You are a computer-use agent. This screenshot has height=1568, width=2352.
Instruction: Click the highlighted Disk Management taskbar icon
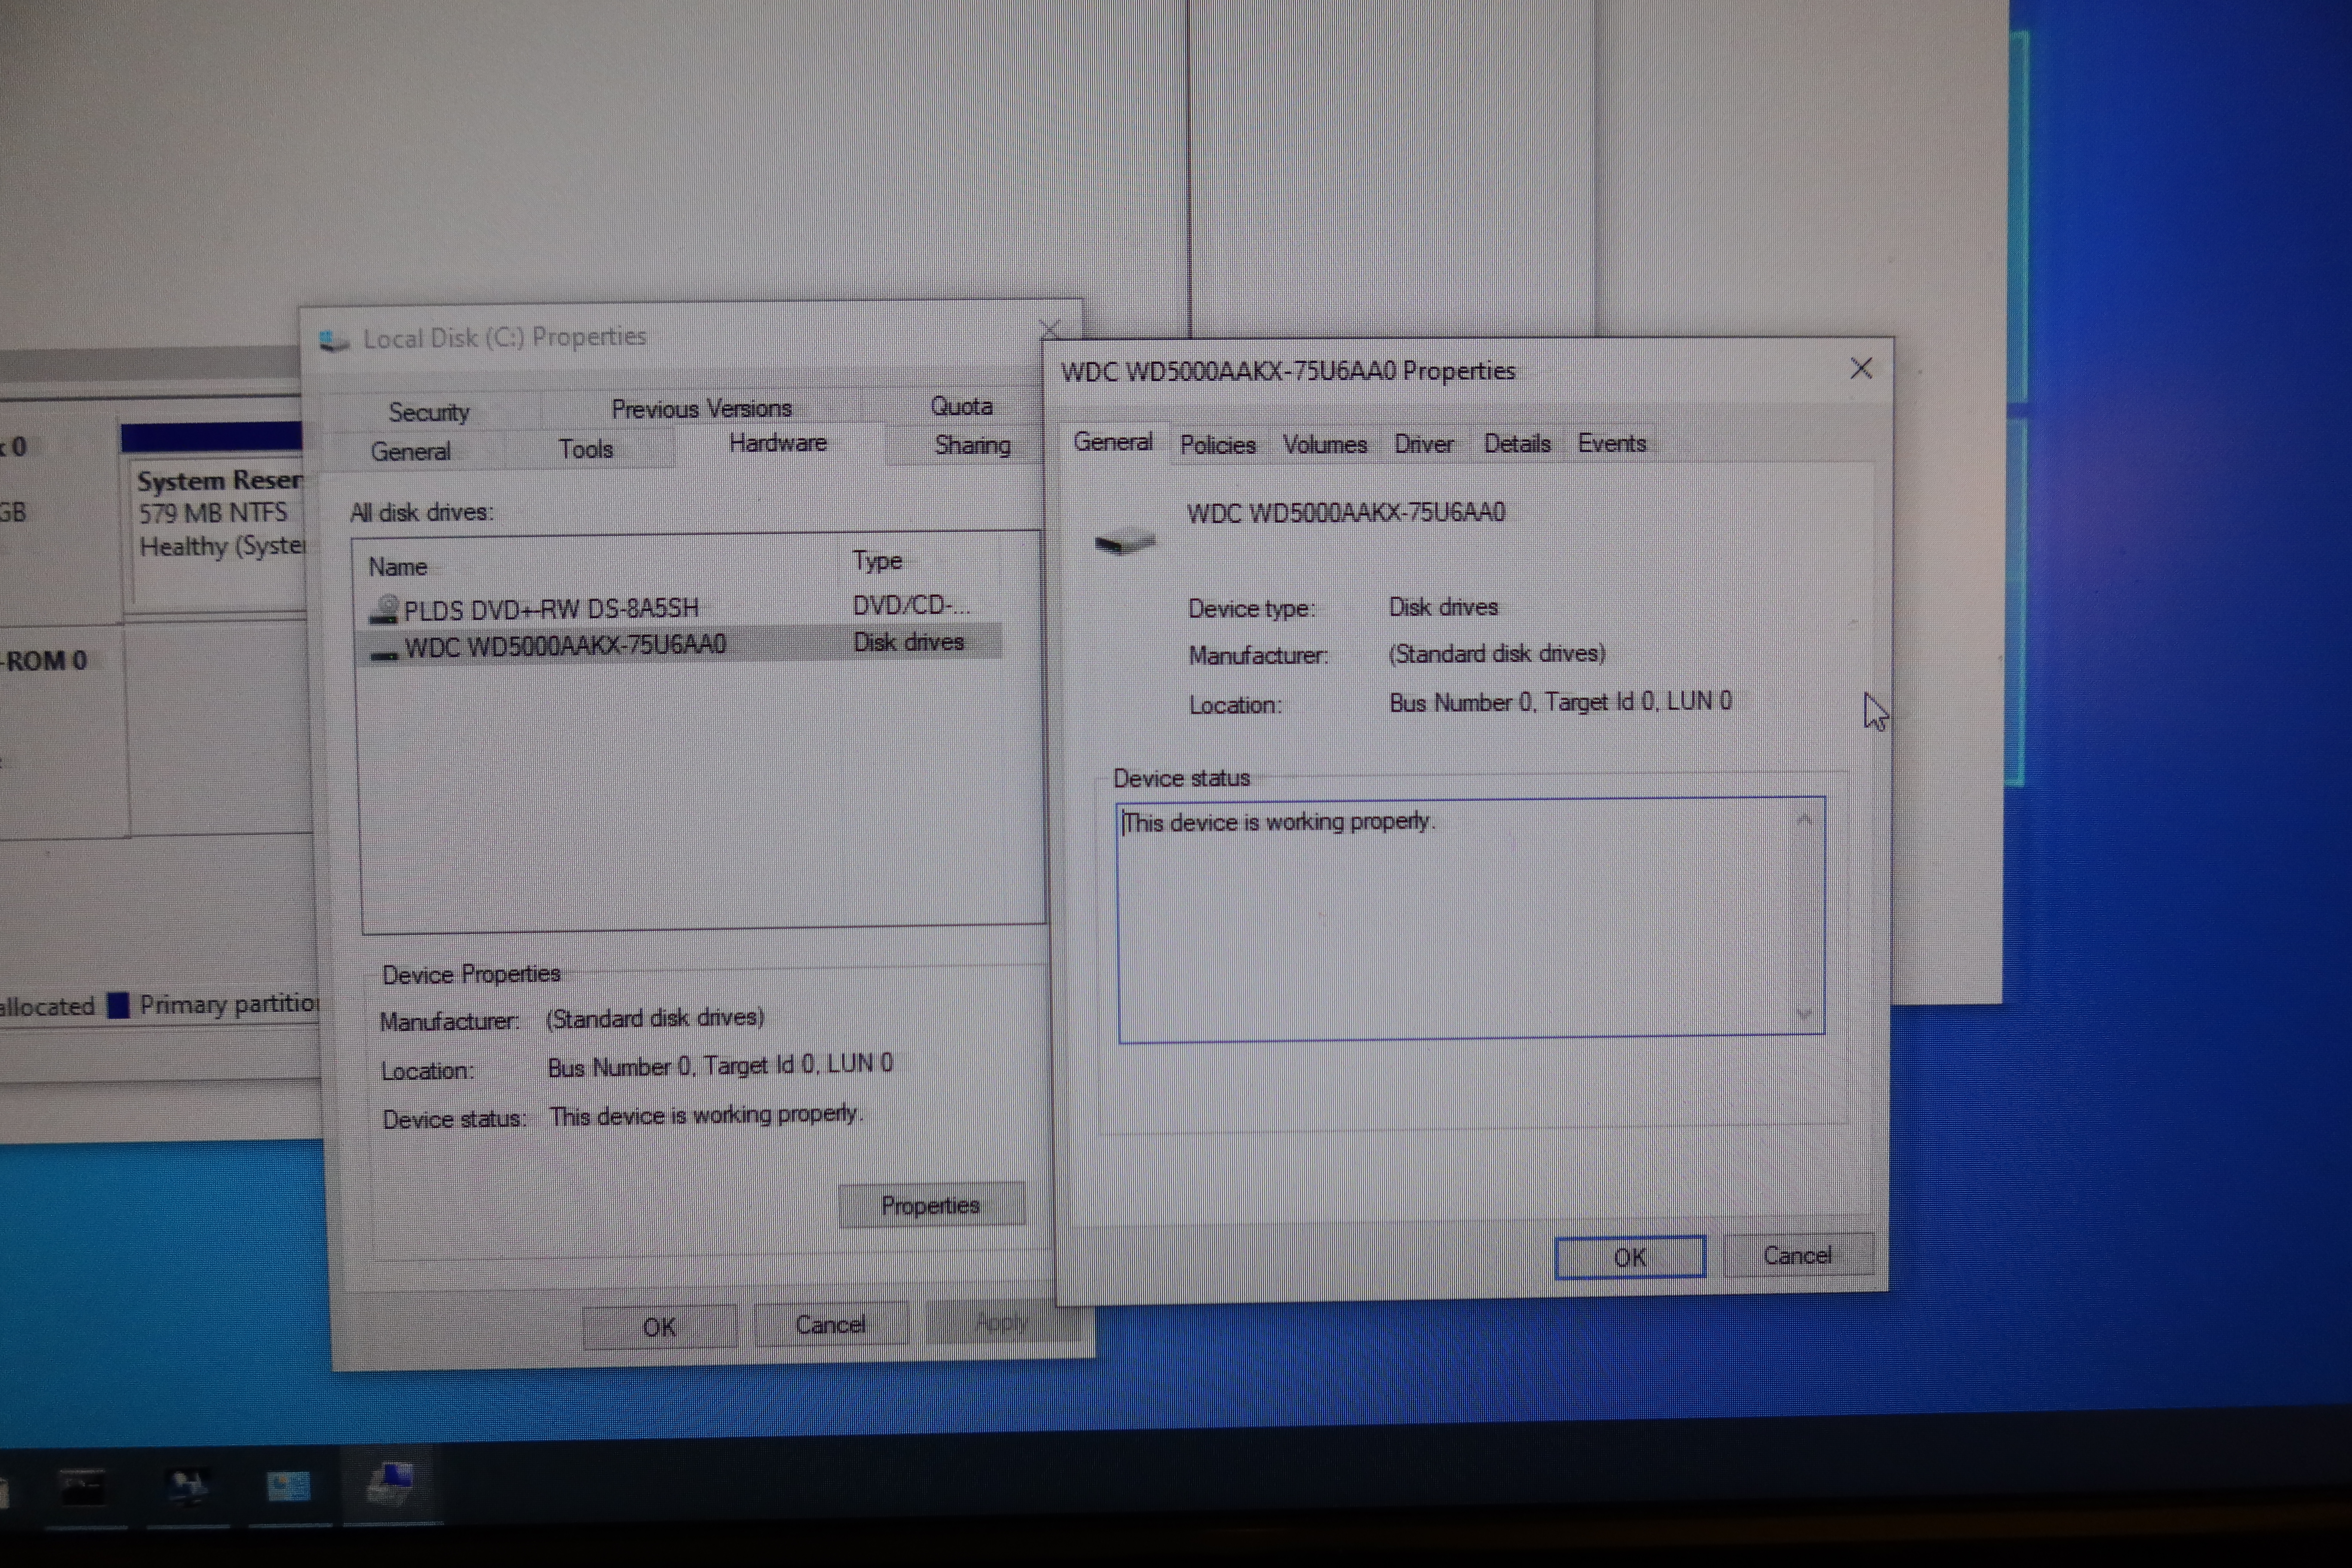pyautogui.click(x=391, y=1484)
